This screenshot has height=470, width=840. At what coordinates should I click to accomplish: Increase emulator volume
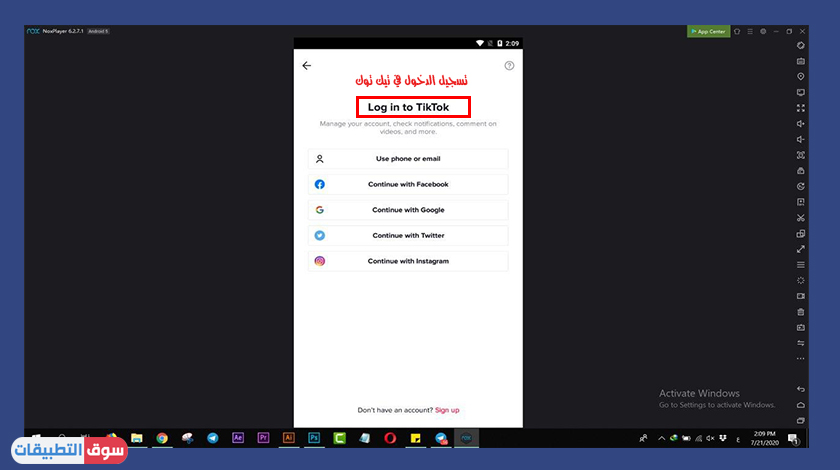800,124
